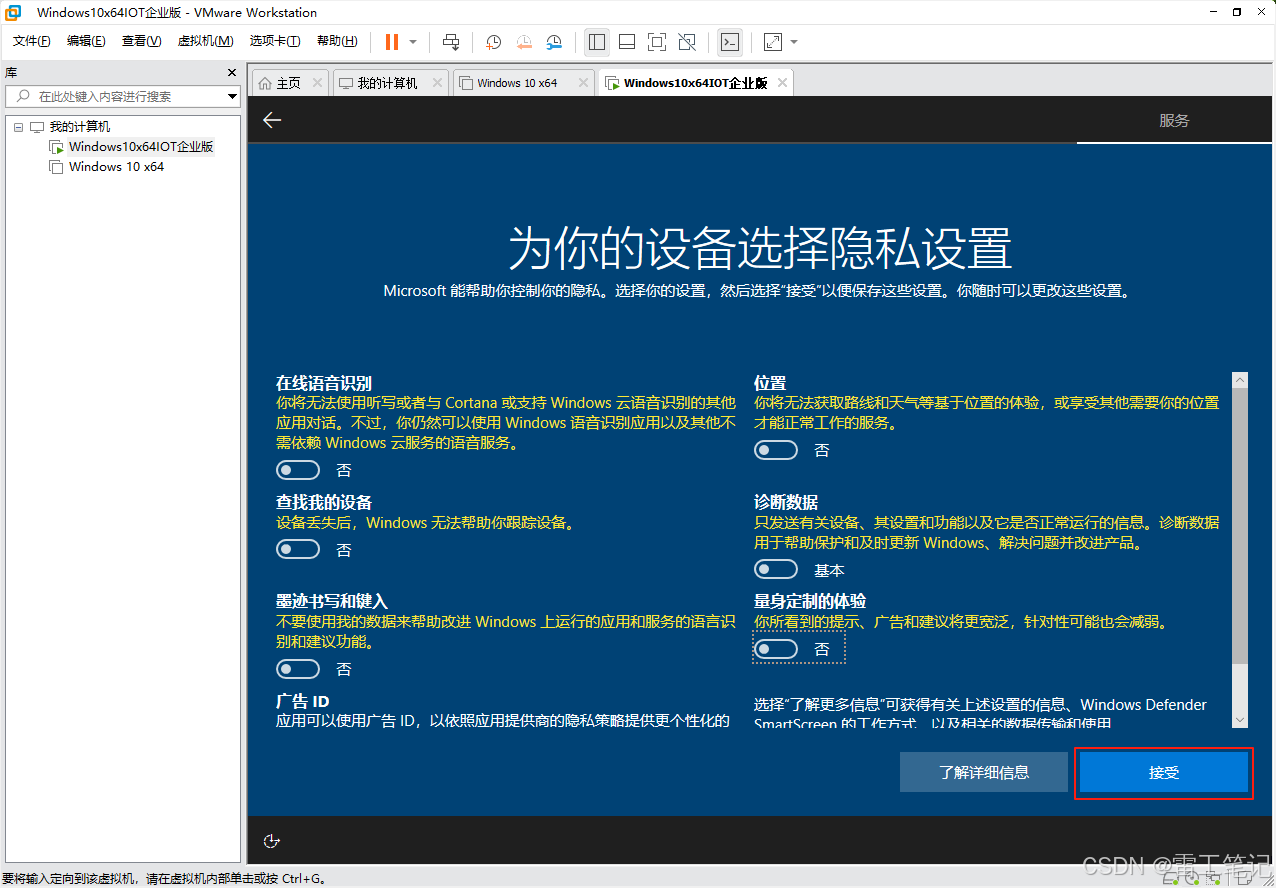
Task: Close the Windows 10 x64 tab
Action: pos(583,83)
